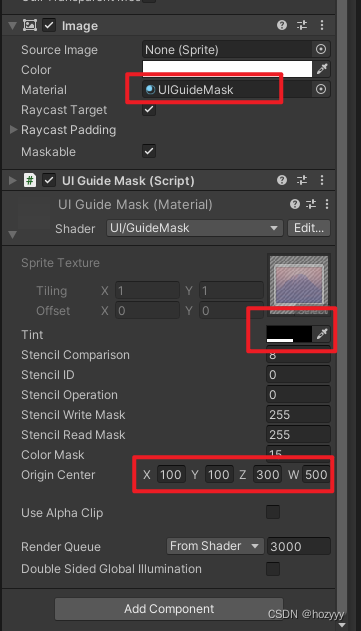Open object picker for Material field
Viewport: 361px width, 631px height.
point(321,89)
